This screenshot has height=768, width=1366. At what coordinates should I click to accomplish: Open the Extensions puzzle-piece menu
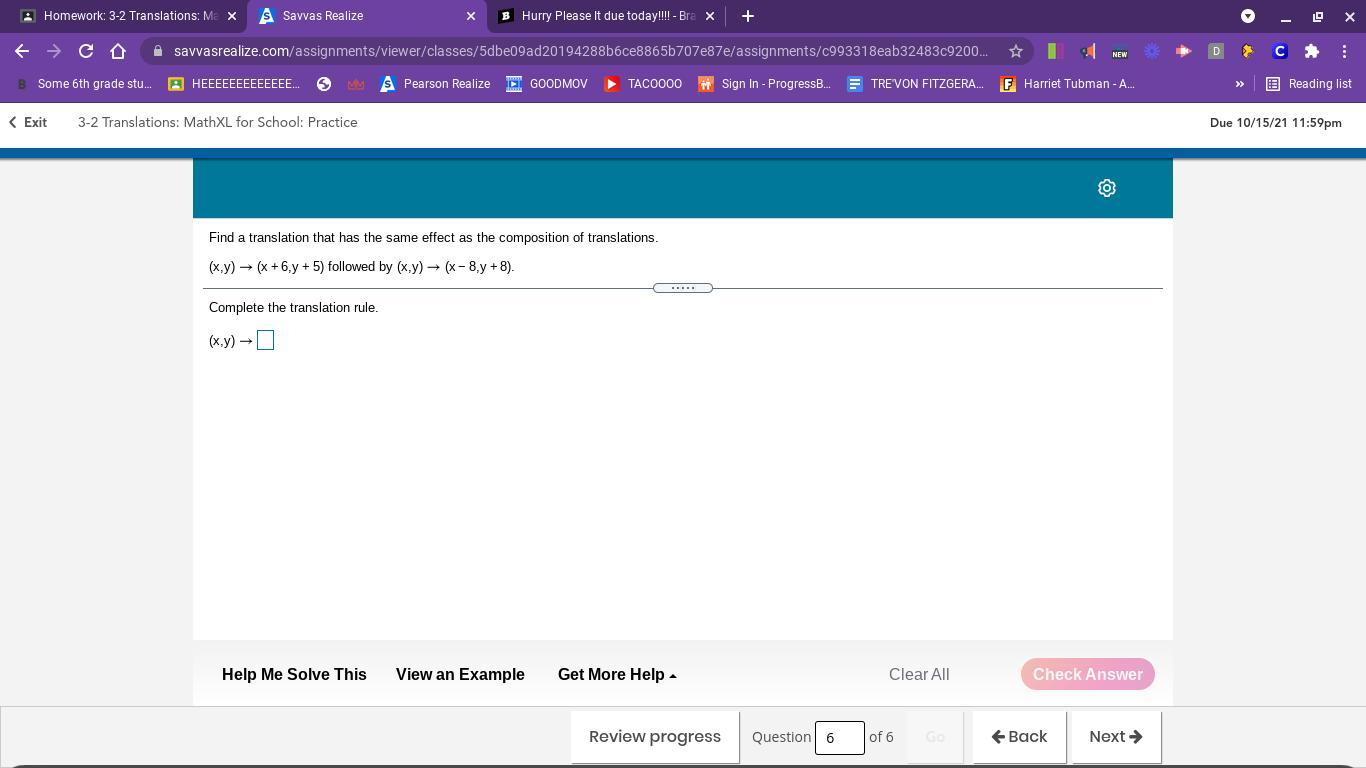(1312, 51)
